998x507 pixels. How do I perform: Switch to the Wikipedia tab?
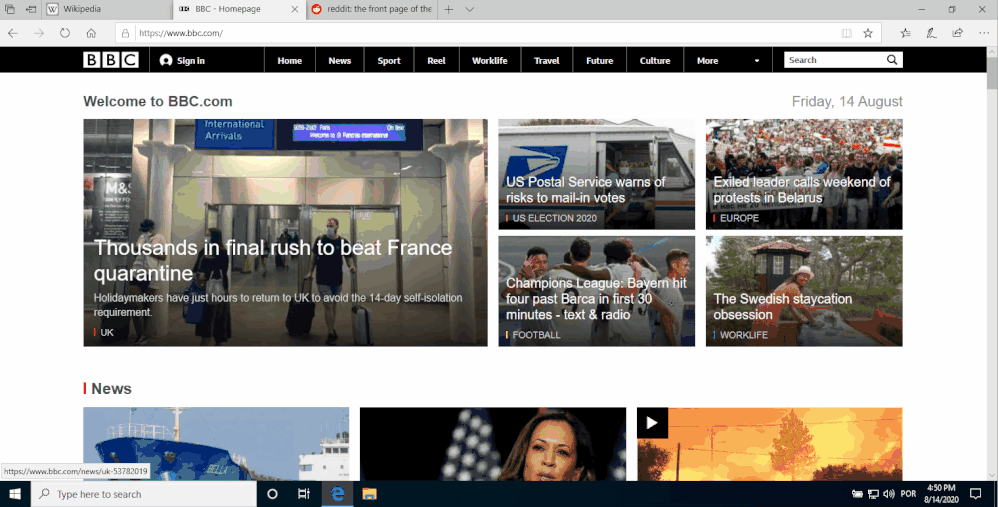click(x=106, y=9)
